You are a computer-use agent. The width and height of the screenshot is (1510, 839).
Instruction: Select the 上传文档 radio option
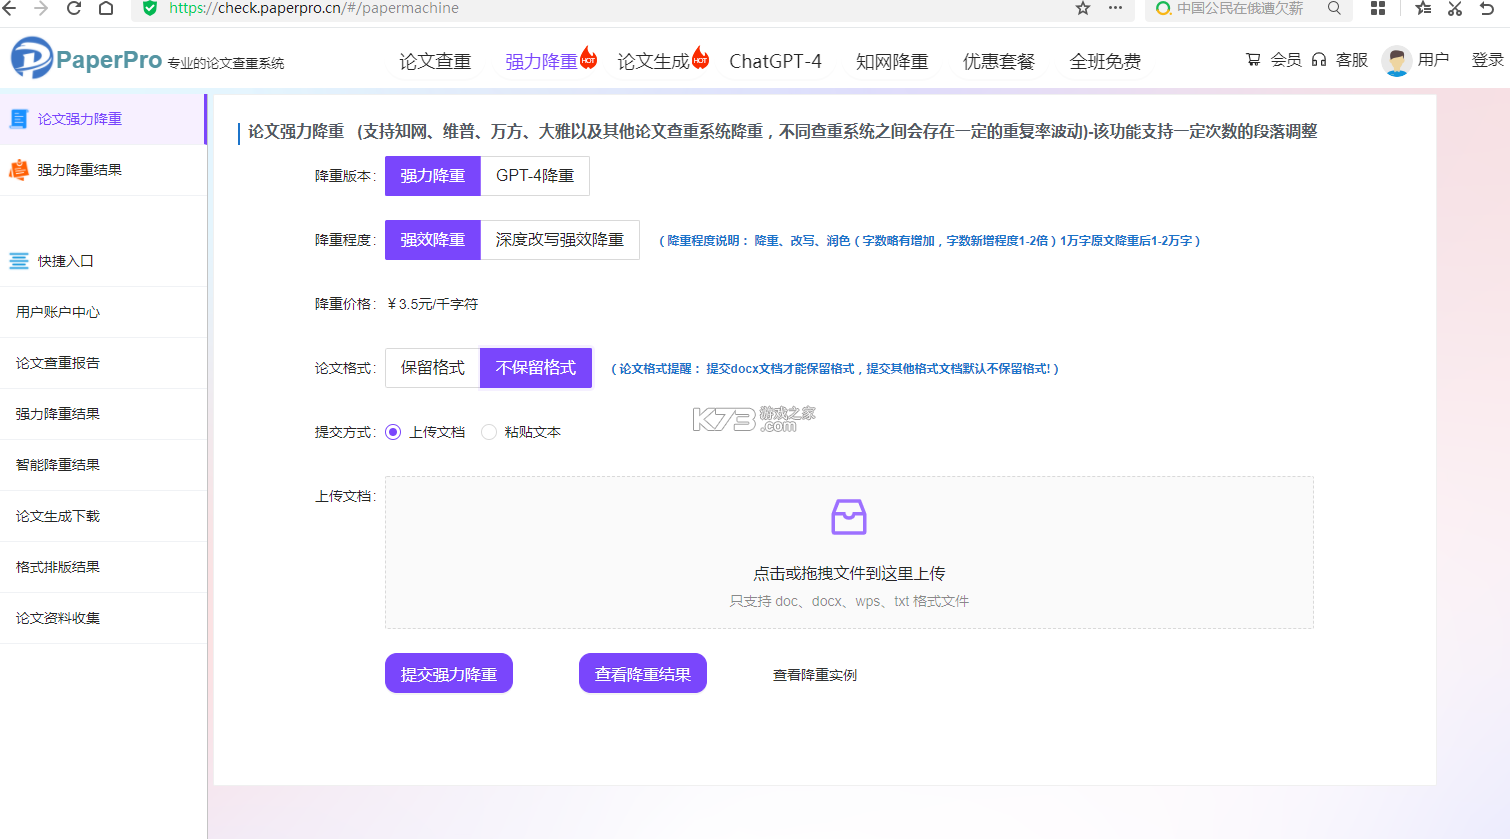[x=393, y=432]
